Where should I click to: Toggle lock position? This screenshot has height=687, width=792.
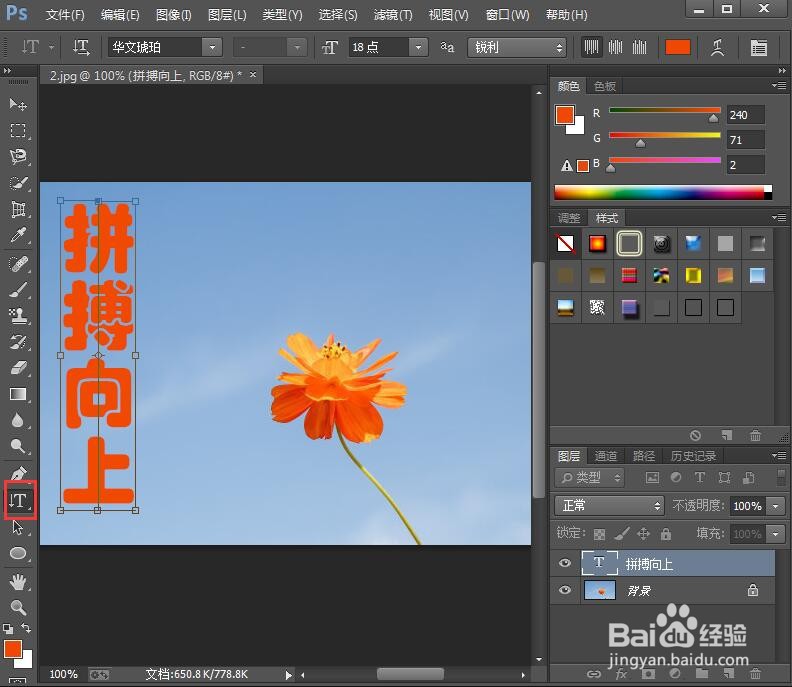pos(643,533)
